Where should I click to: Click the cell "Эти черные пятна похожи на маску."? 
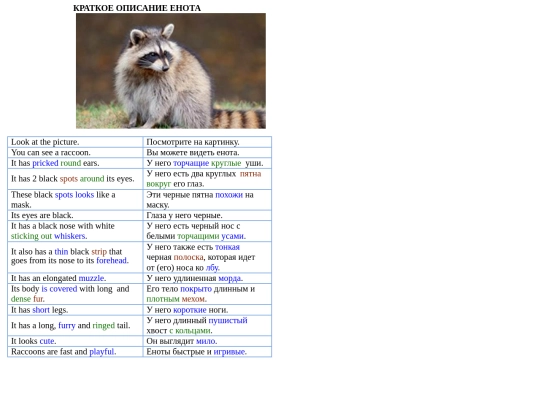[x=207, y=200]
